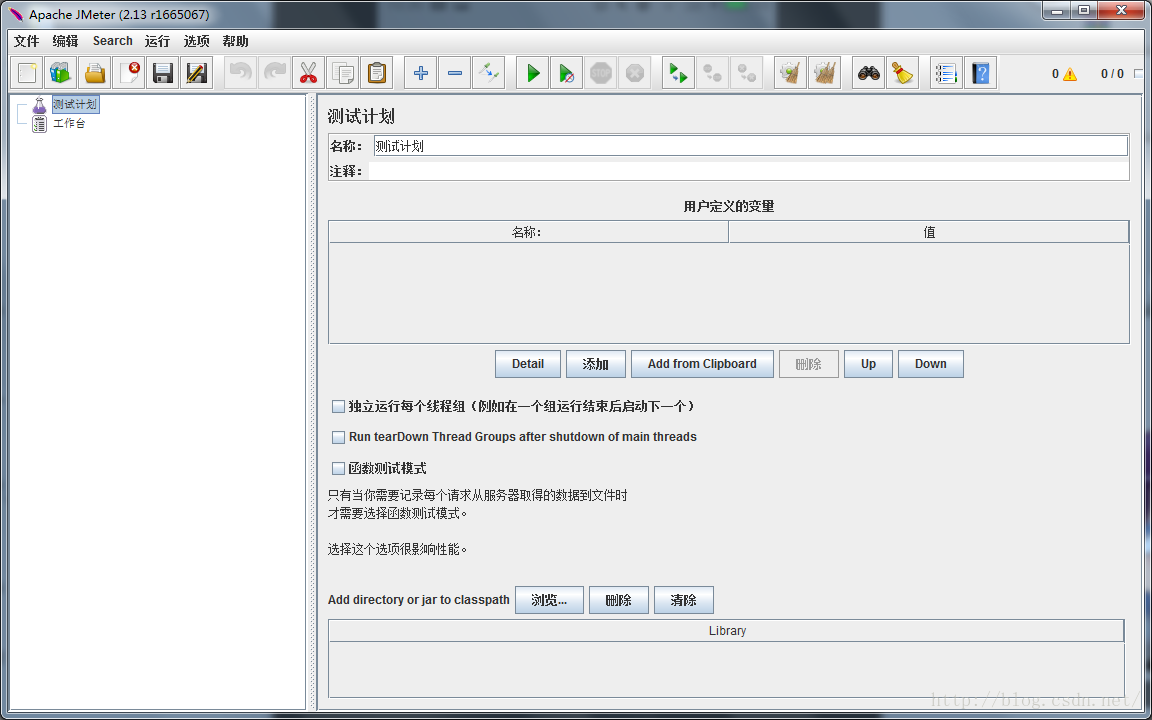Click the 浏览... classpath button
This screenshot has height=720, width=1152.
pyautogui.click(x=550, y=600)
